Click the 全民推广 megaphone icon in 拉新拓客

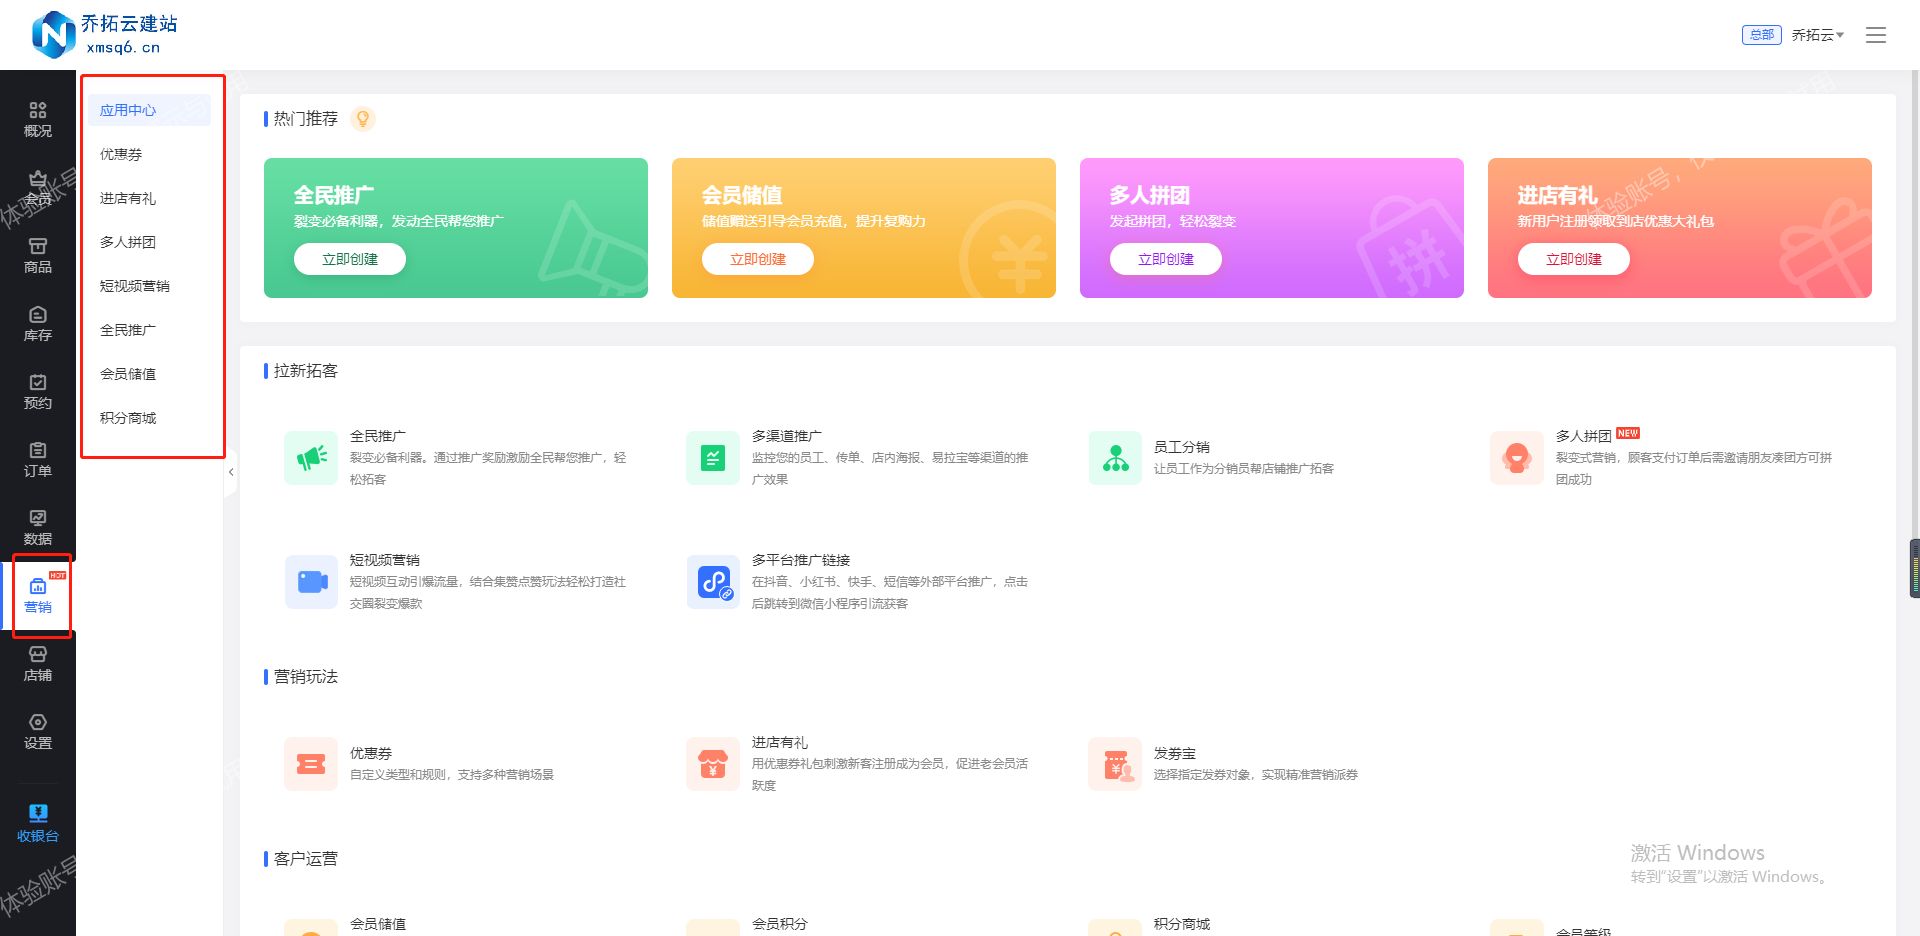(311, 458)
